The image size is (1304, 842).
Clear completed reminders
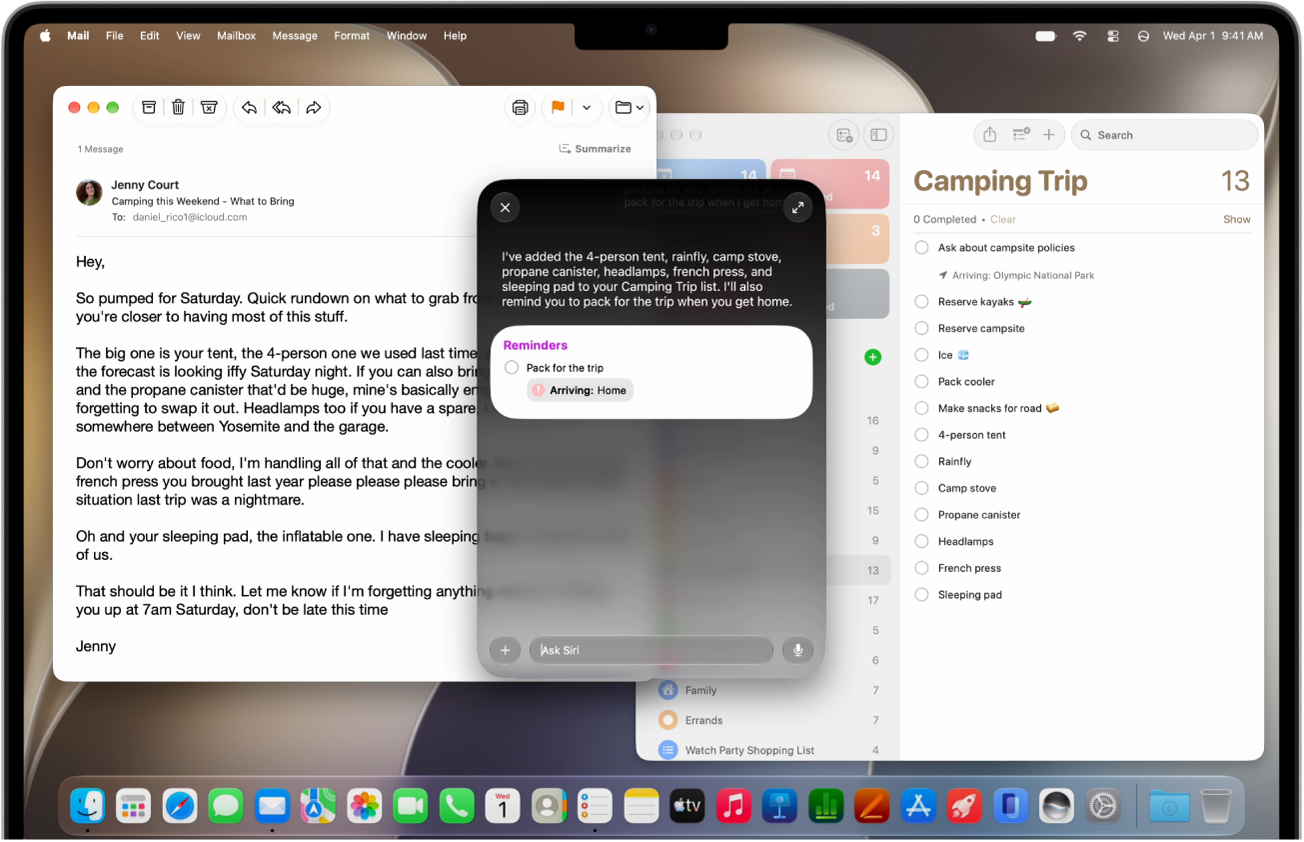point(1003,219)
